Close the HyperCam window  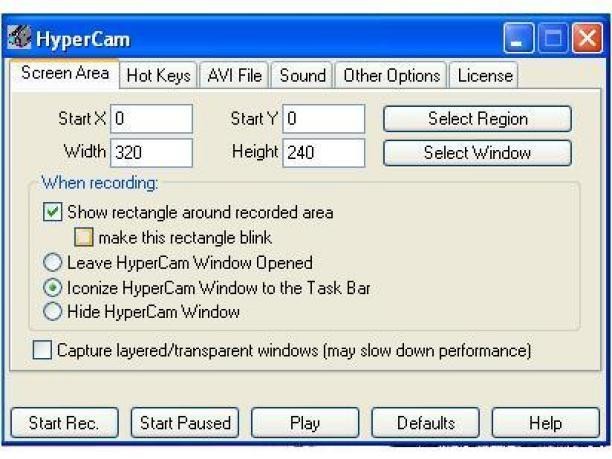tap(587, 38)
